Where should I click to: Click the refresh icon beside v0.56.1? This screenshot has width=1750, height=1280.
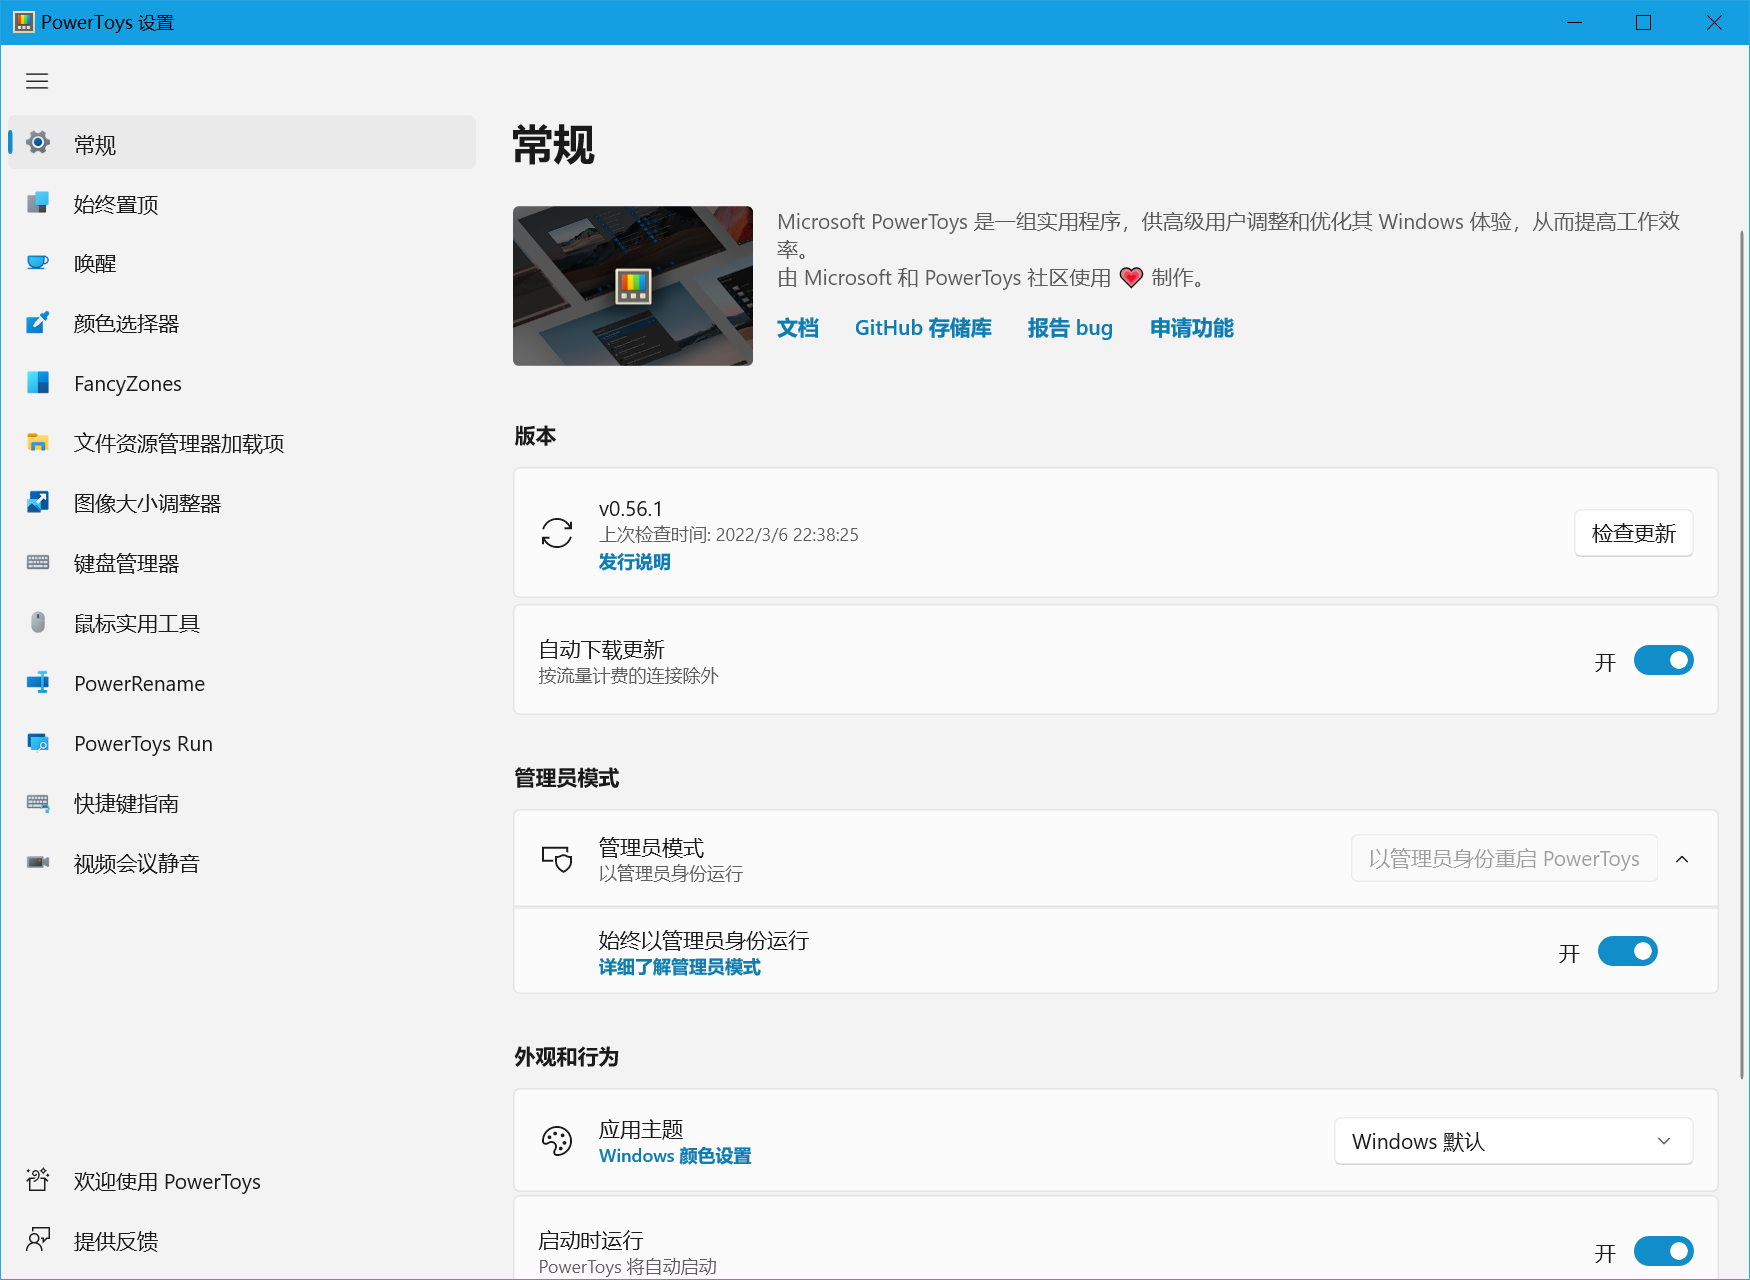tap(557, 533)
